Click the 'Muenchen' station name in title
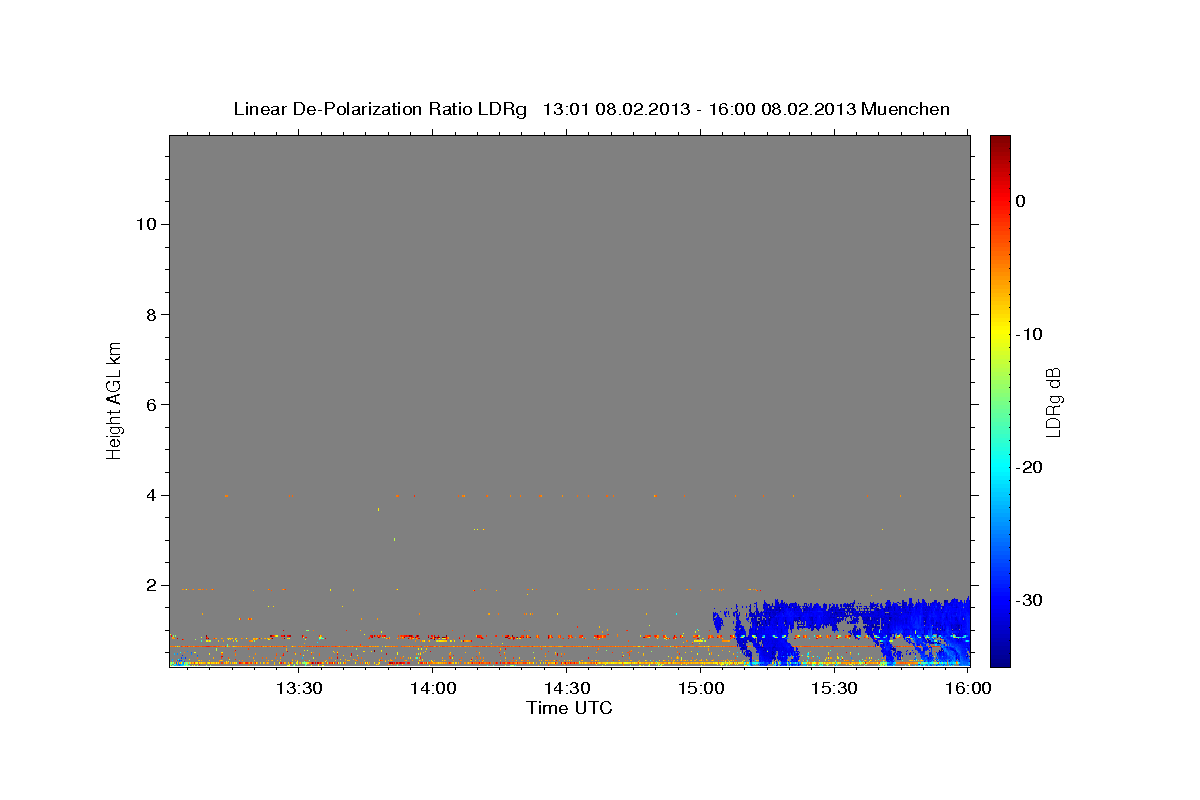The width and height of the screenshot is (1200, 800). pyautogui.click(x=906, y=109)
